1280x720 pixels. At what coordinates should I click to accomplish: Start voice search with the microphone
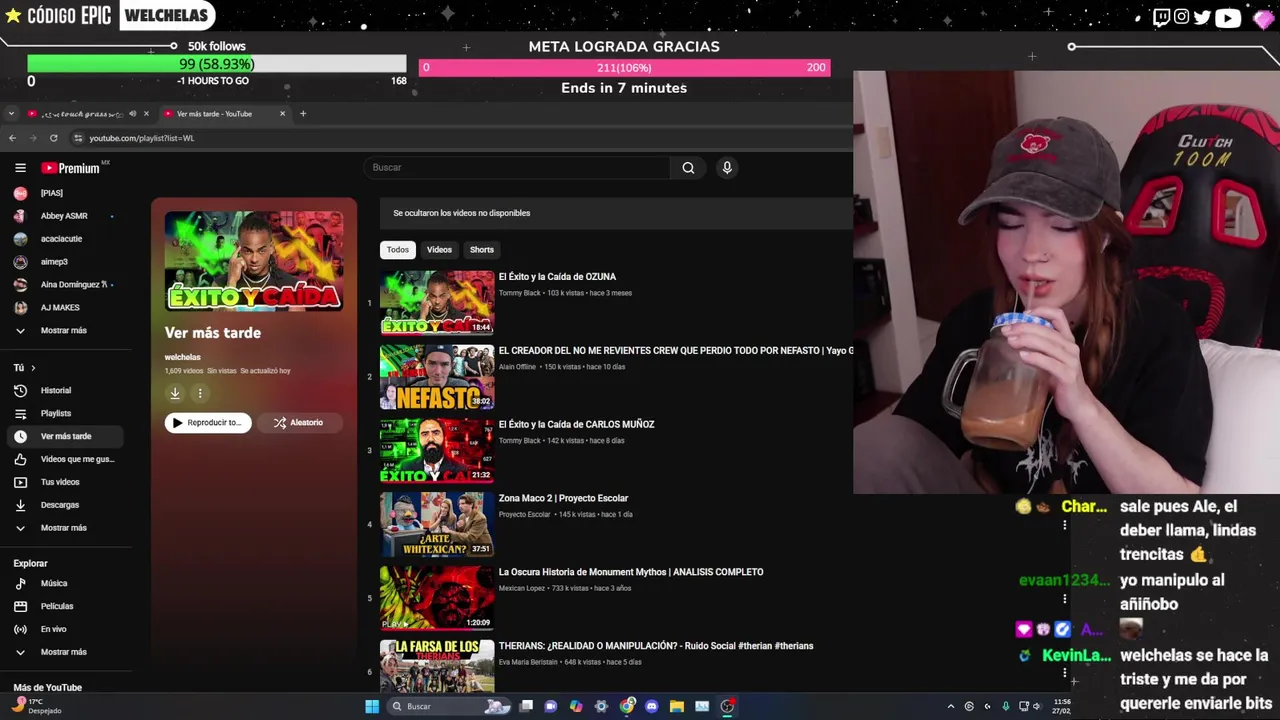727,168
